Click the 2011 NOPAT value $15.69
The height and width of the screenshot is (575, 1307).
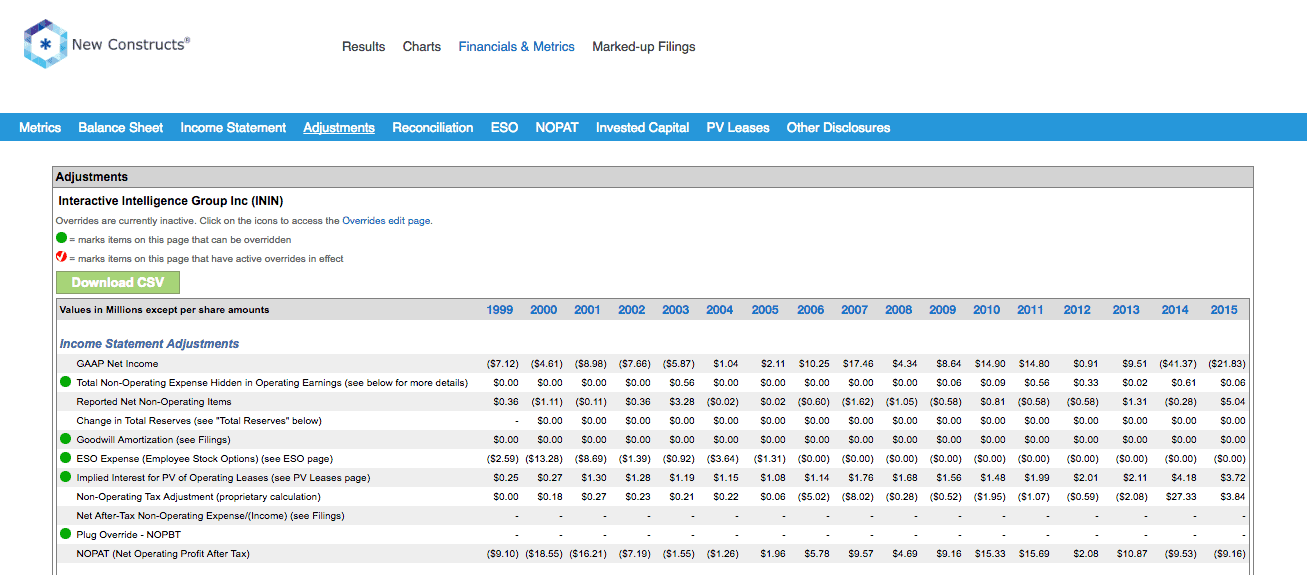point(1036,553)
